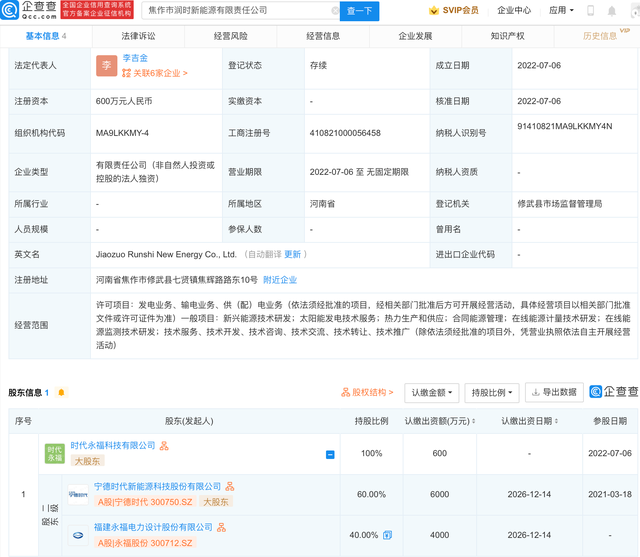Click the 时代永福 shareholder logo
Screen dimensions: 640x557
pos(55,453)
